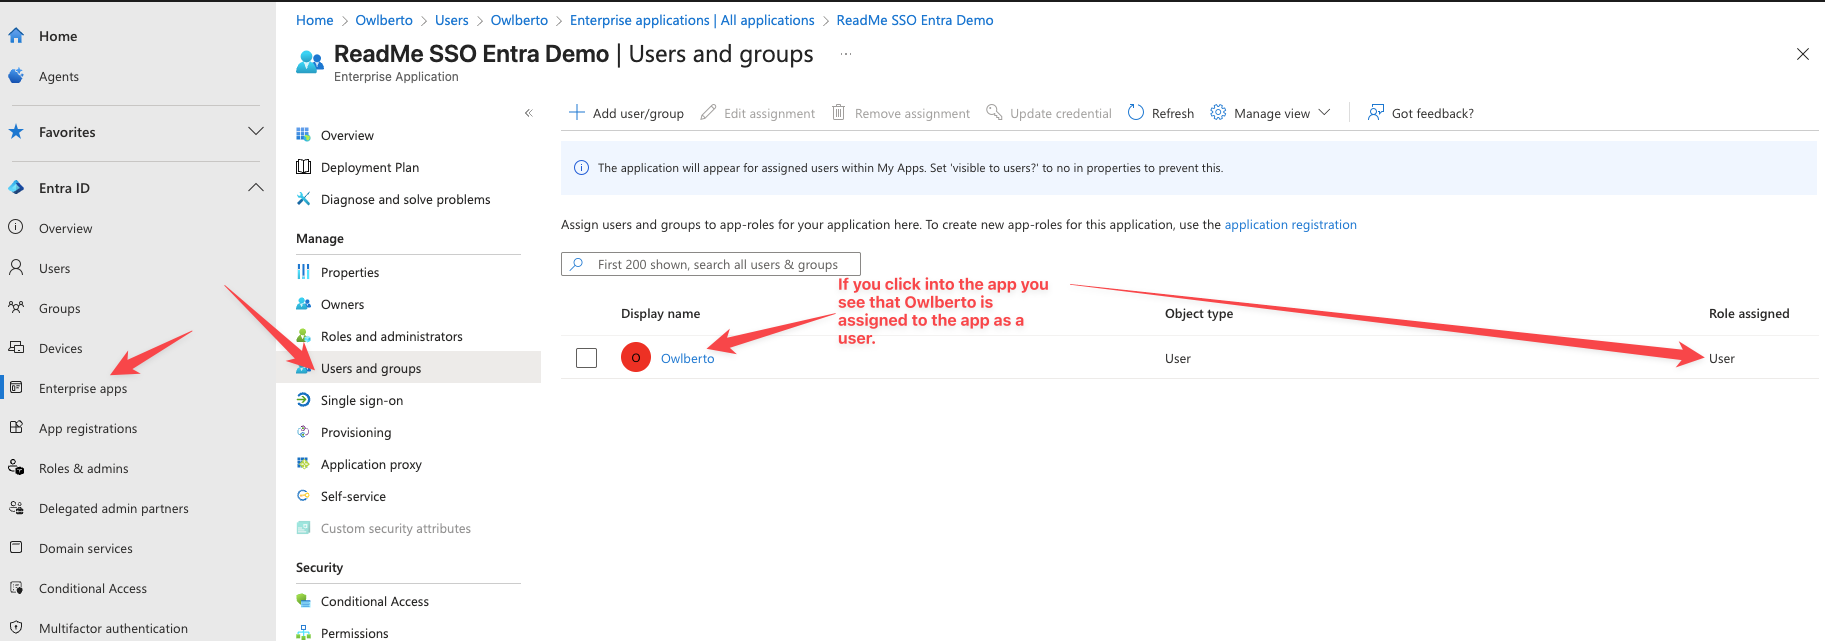Click the Users breadcrumb link
The width and height of the screenshot is (1825, 641).
click(451, 20)
